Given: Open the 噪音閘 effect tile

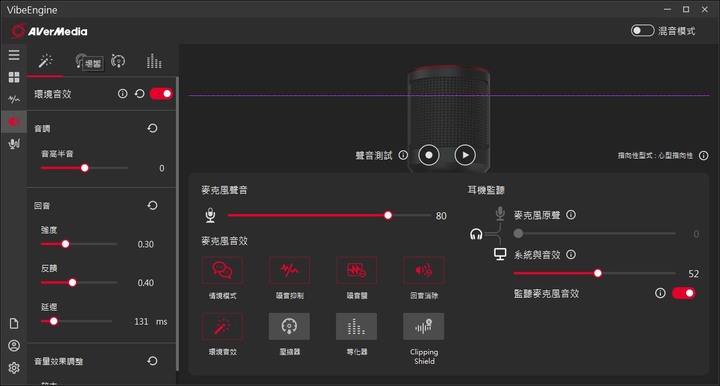Looking at the screenshot, I should click(356, 270).
